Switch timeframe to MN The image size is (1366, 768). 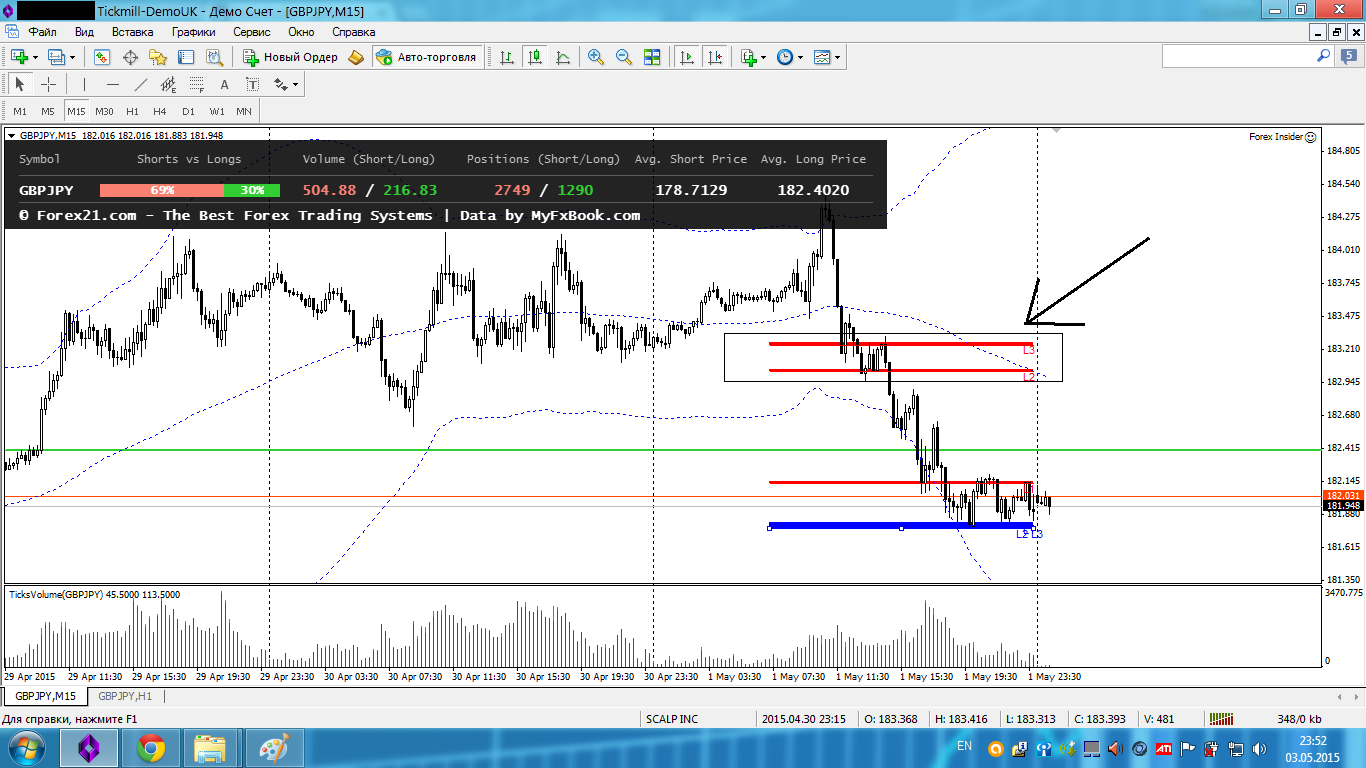click(244, 111)
